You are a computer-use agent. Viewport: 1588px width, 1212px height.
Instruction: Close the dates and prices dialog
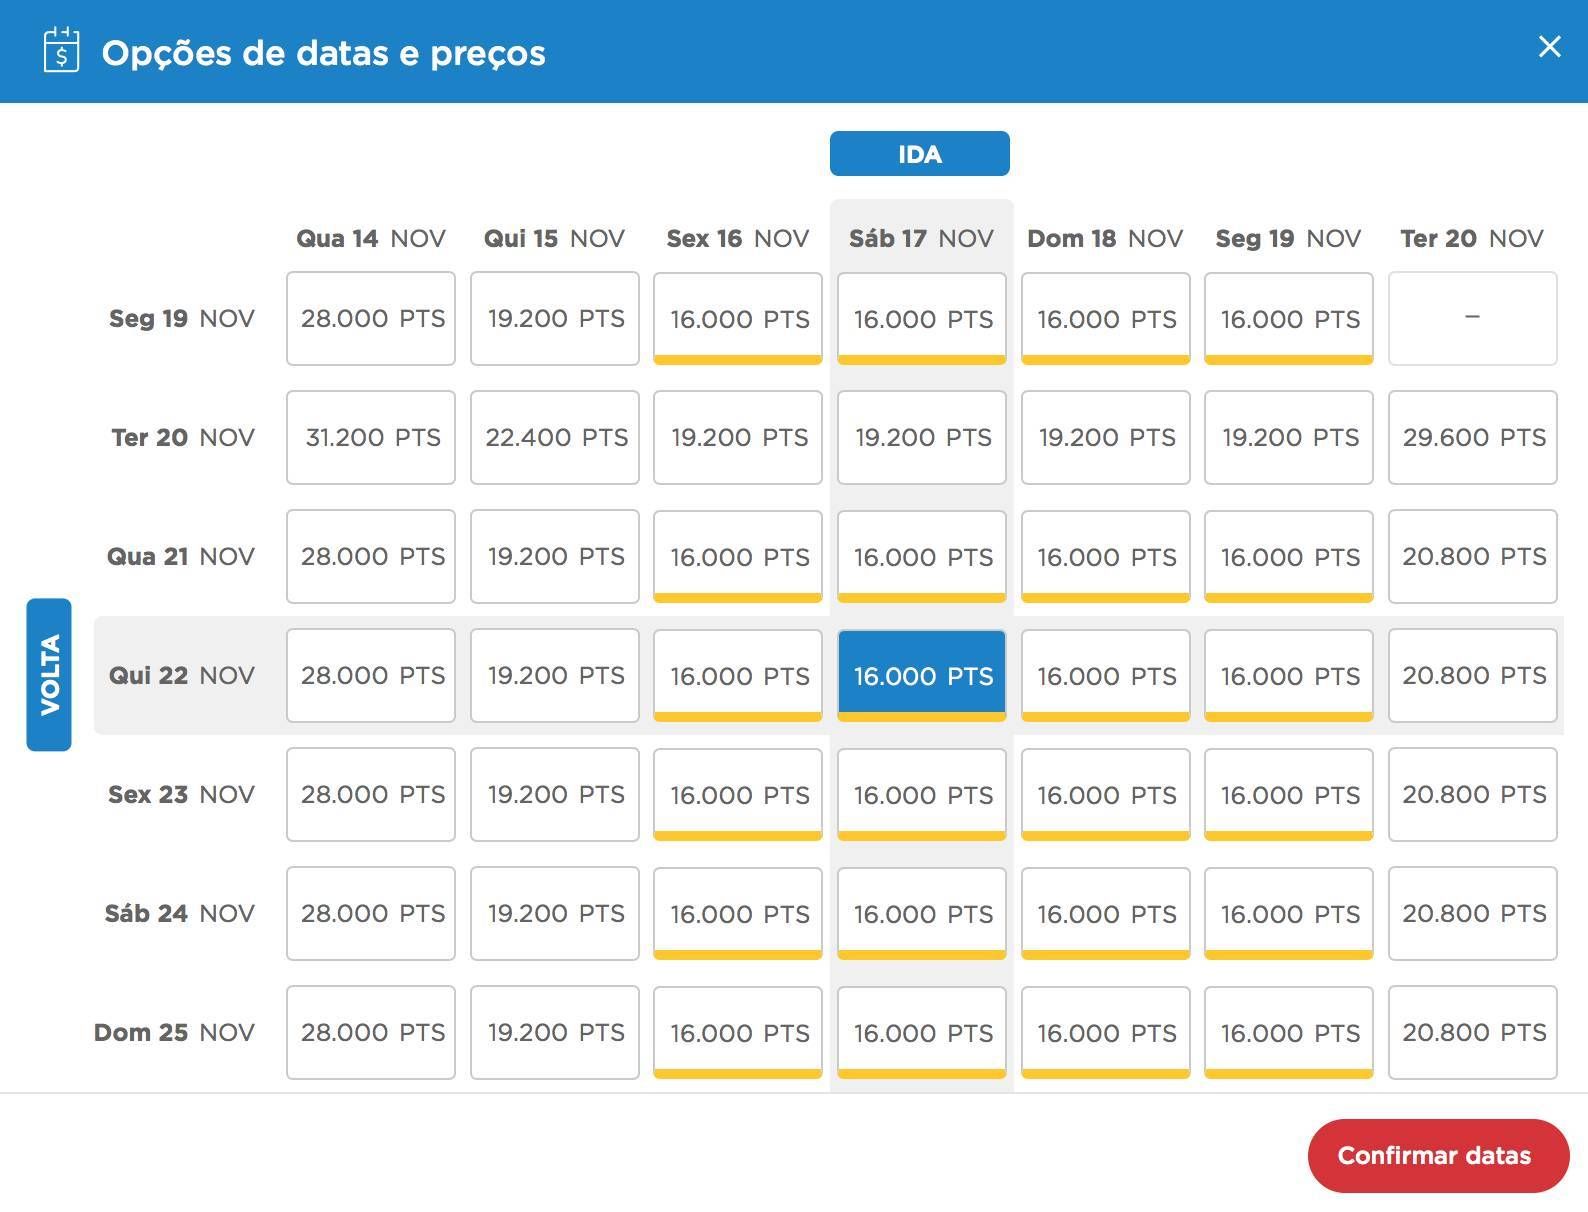click(1549, 47)
